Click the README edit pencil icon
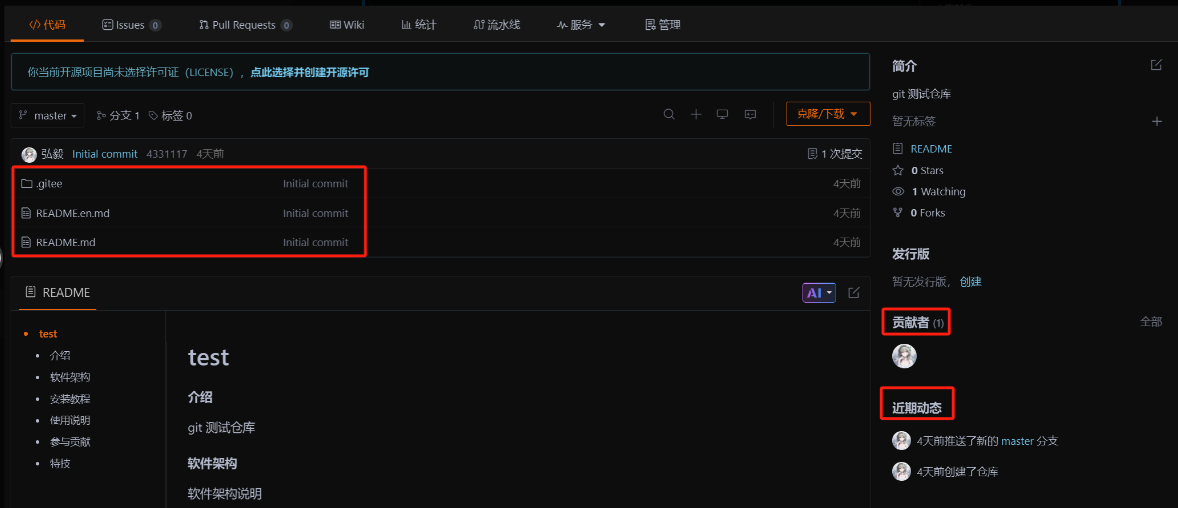The image size is (1178, 508). pos(853,292)
